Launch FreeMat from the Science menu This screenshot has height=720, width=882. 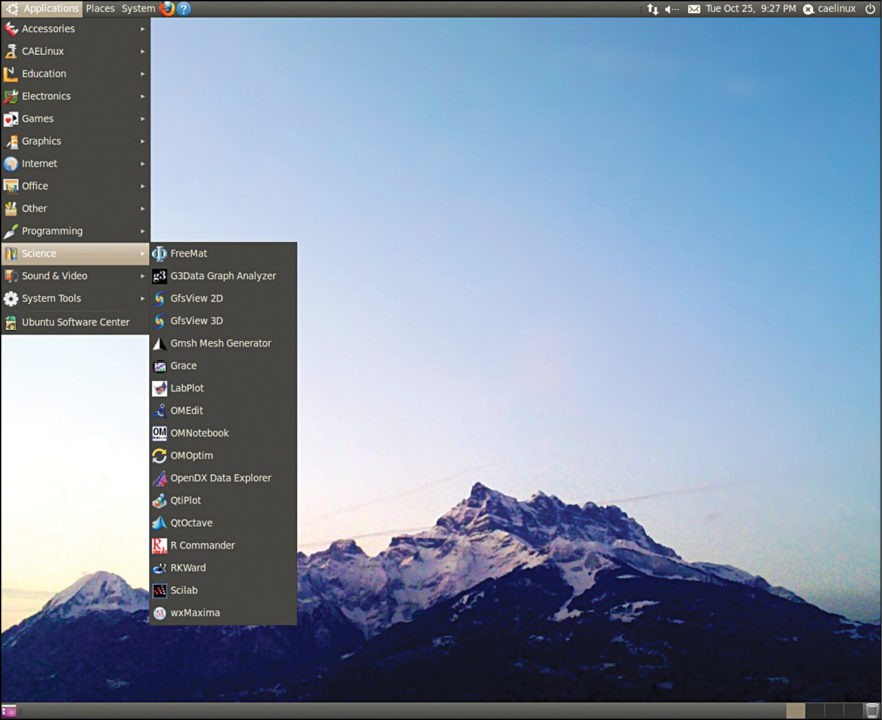coord(188,254)
